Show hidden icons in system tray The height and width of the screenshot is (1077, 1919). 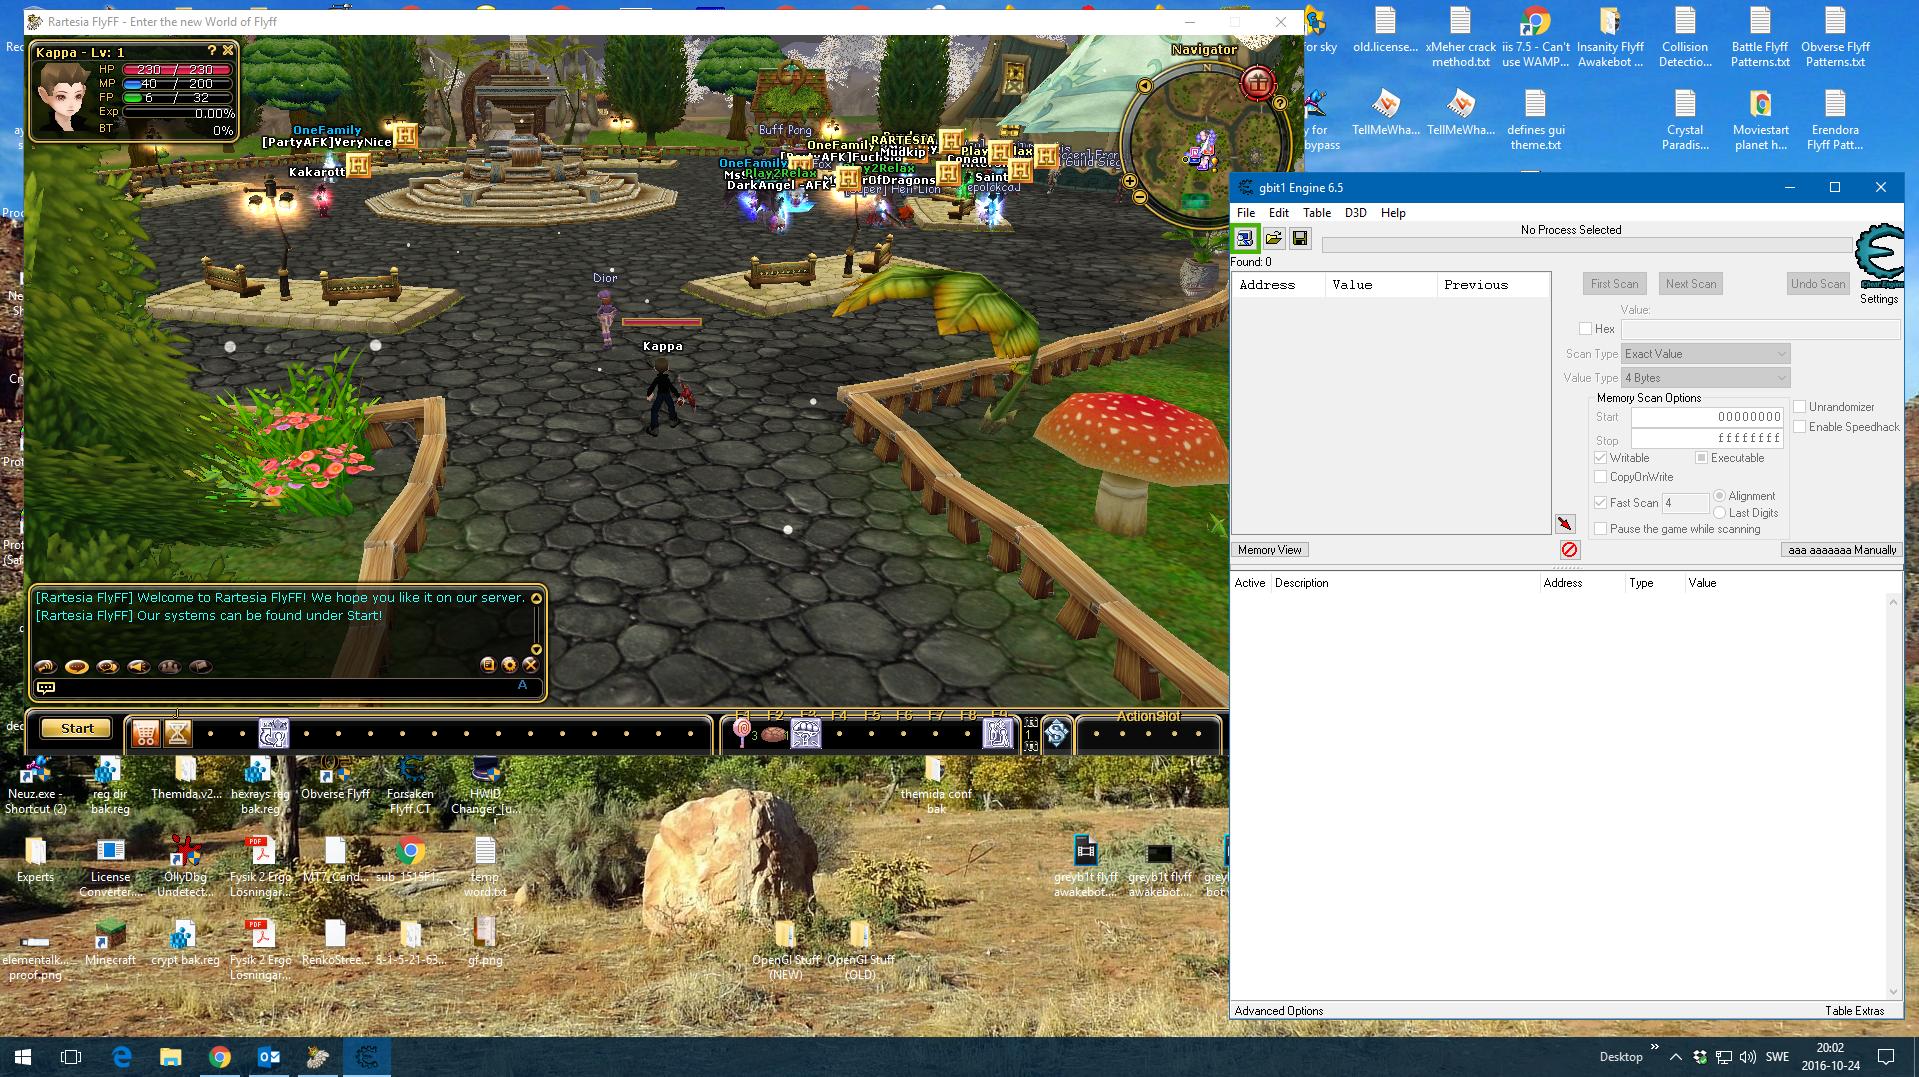pos(1675,1057)
